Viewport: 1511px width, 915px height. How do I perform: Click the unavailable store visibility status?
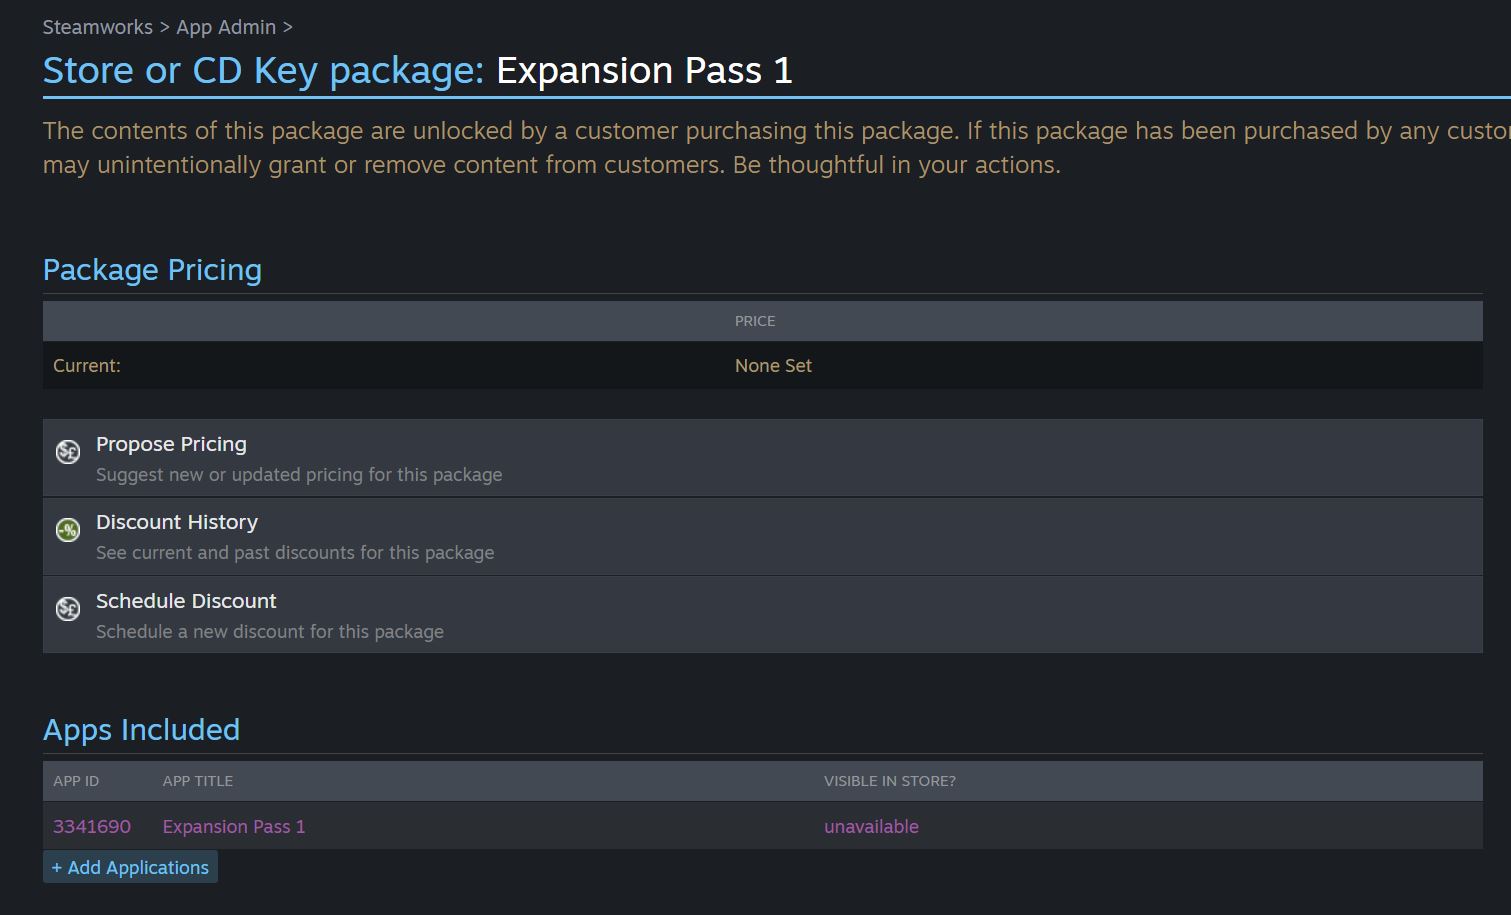871,826
